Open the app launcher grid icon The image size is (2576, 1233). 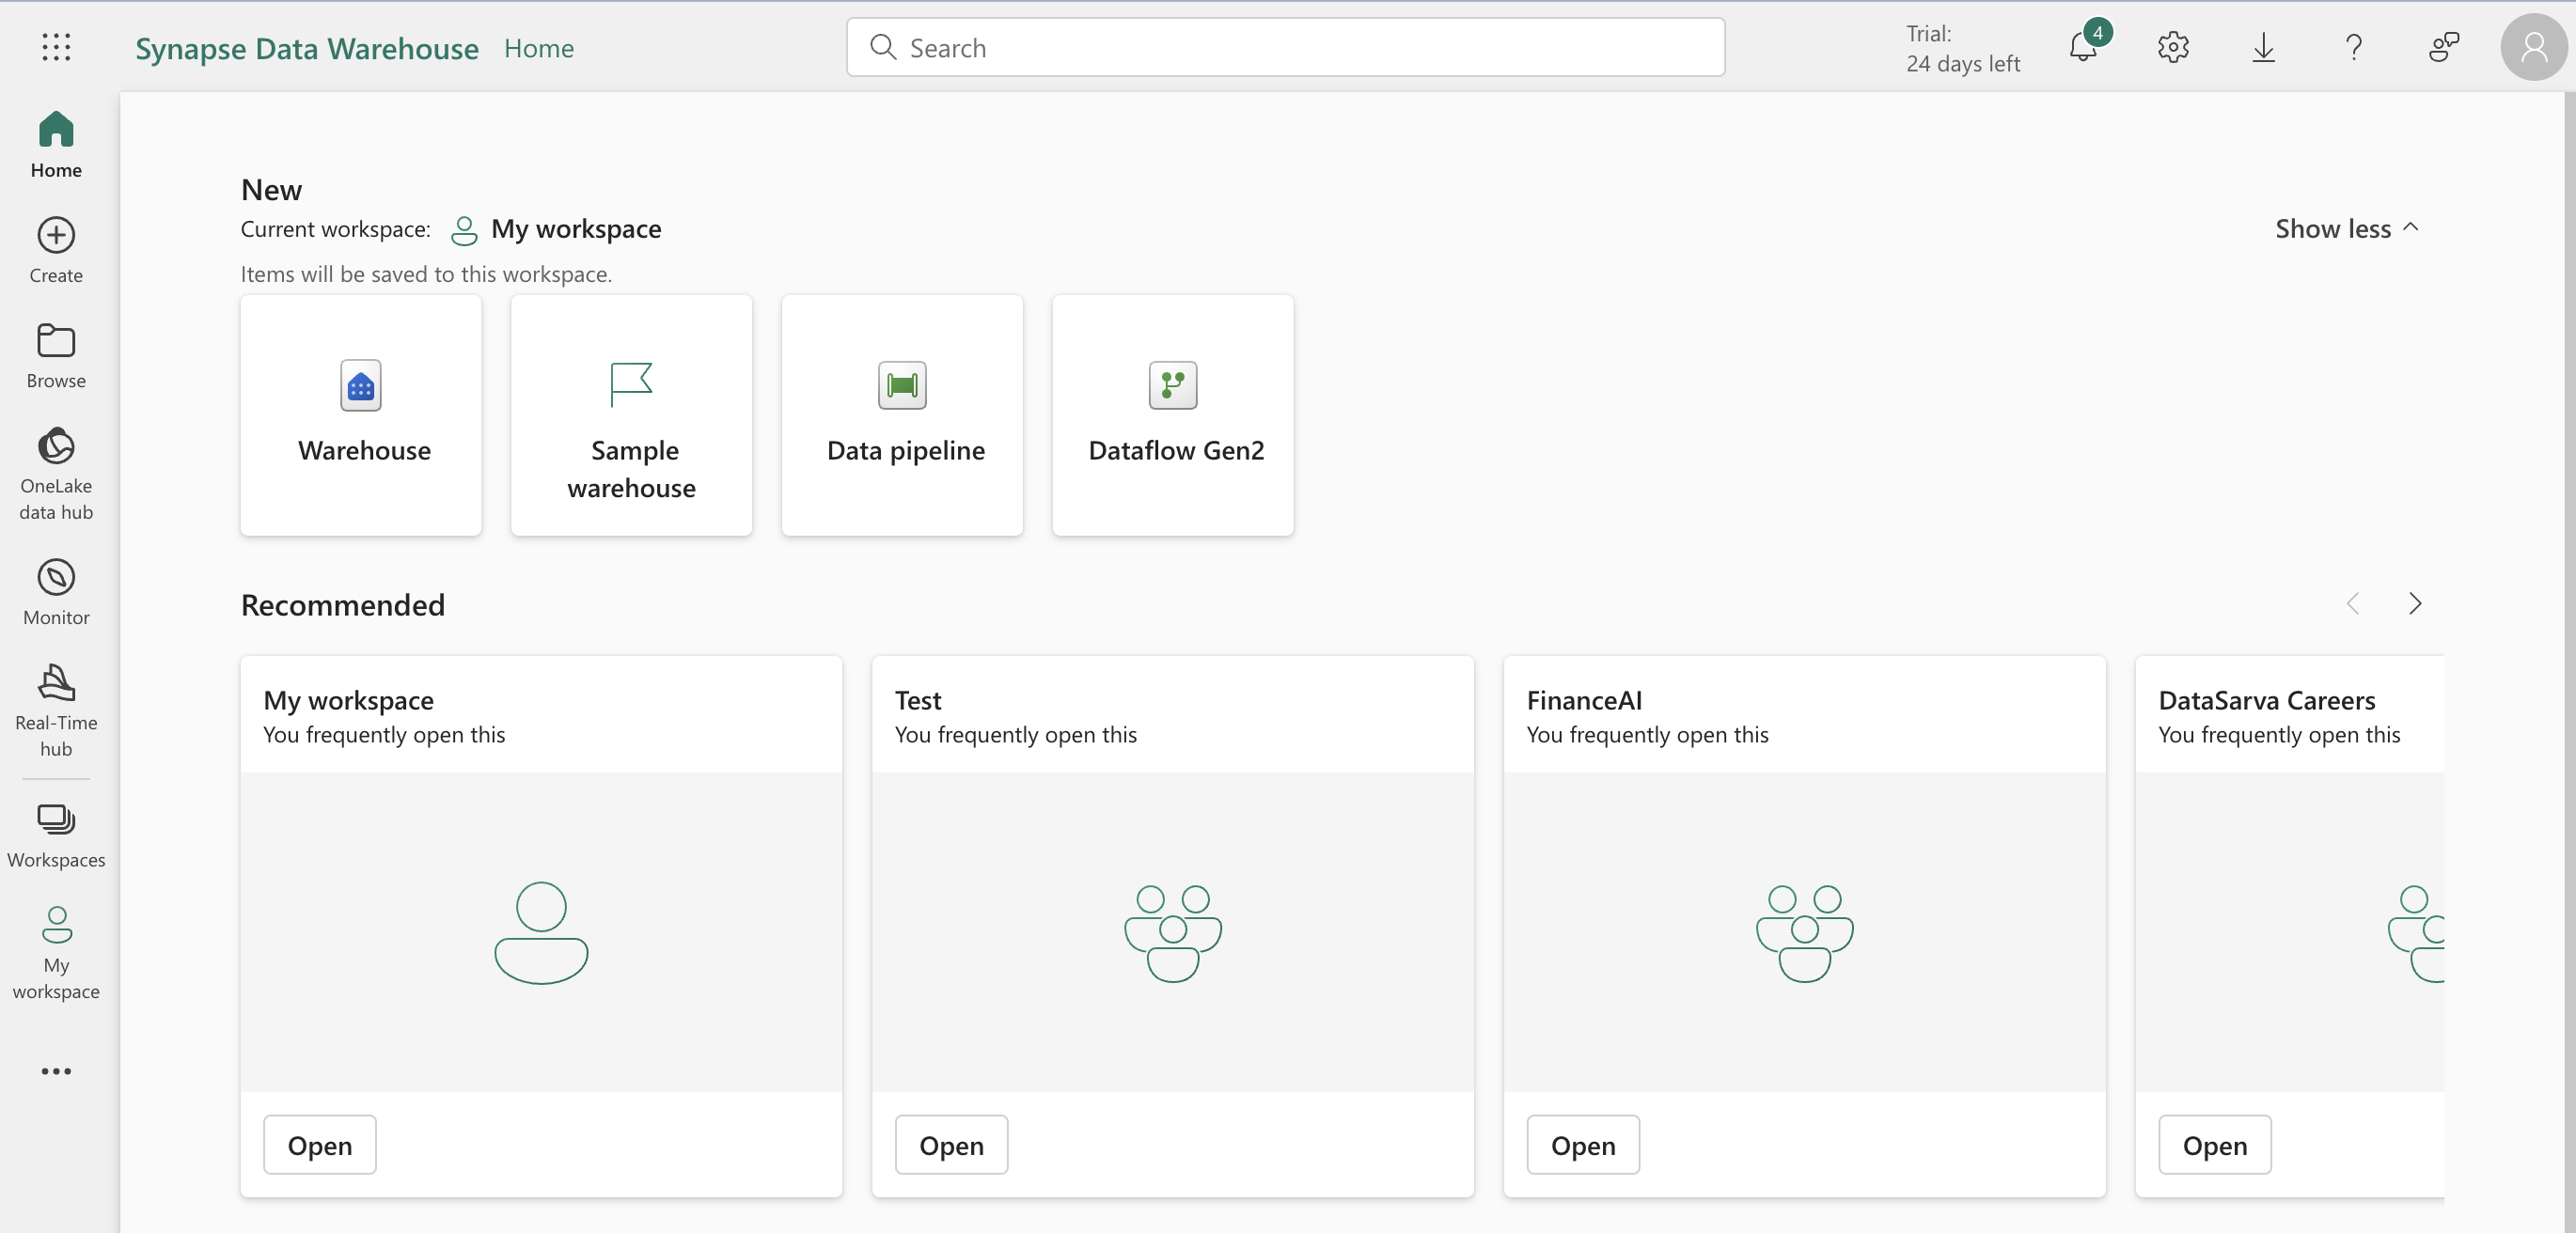tap(56, 47)
